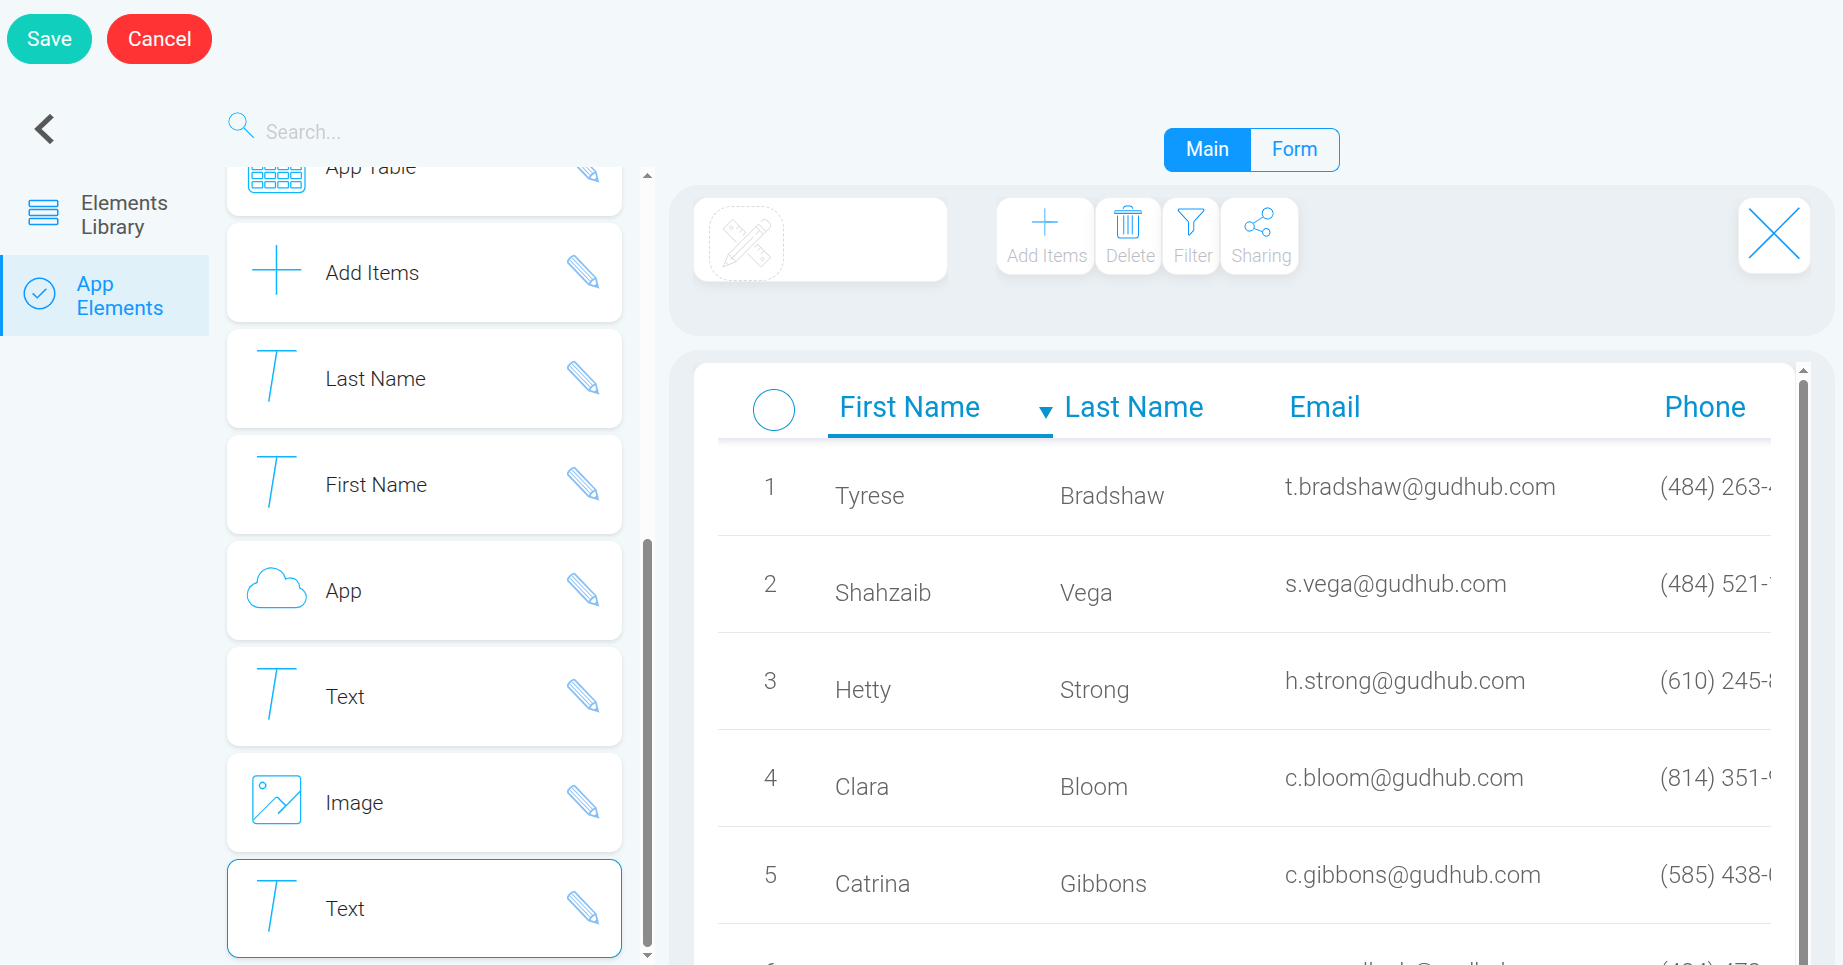The width and height of the screenshot is (1843, 965).
Task: Click the cloud icon of App element
Action: 277,588
